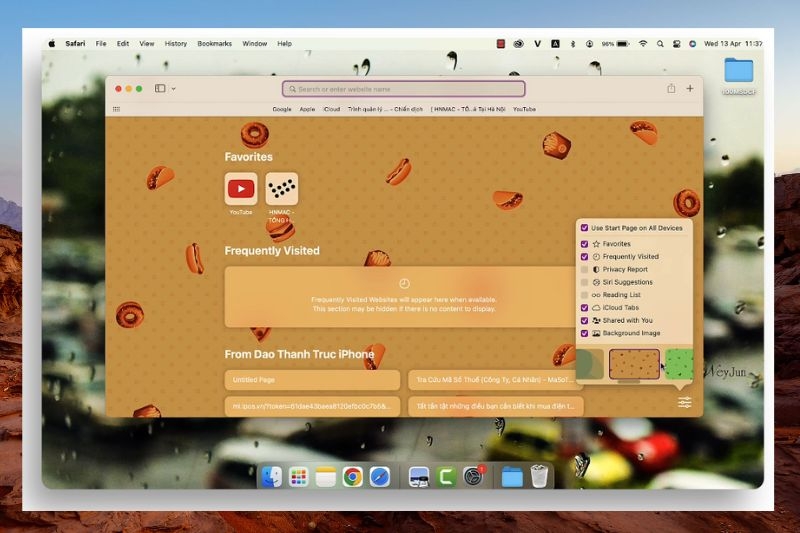This screenshot has width=800, height=533.
Task: Open the Safari menu
Action: click(75, 44)
